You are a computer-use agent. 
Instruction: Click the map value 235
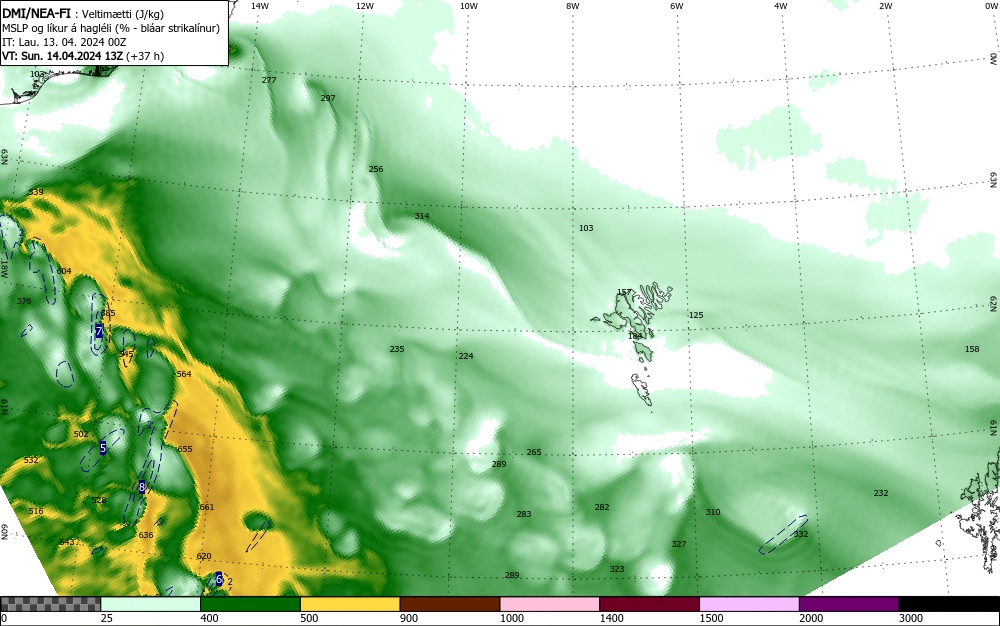pos(397,349)
